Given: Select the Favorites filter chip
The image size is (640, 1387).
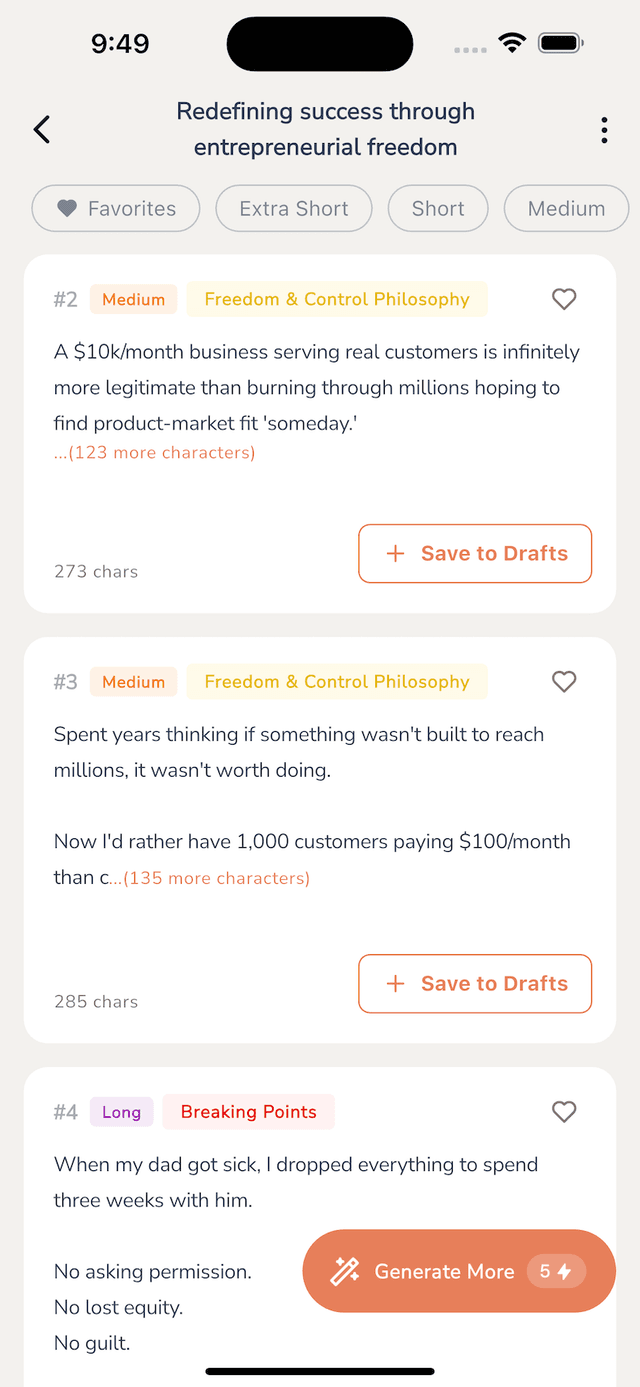Looking at the screenshot, I should pos(116,209).
